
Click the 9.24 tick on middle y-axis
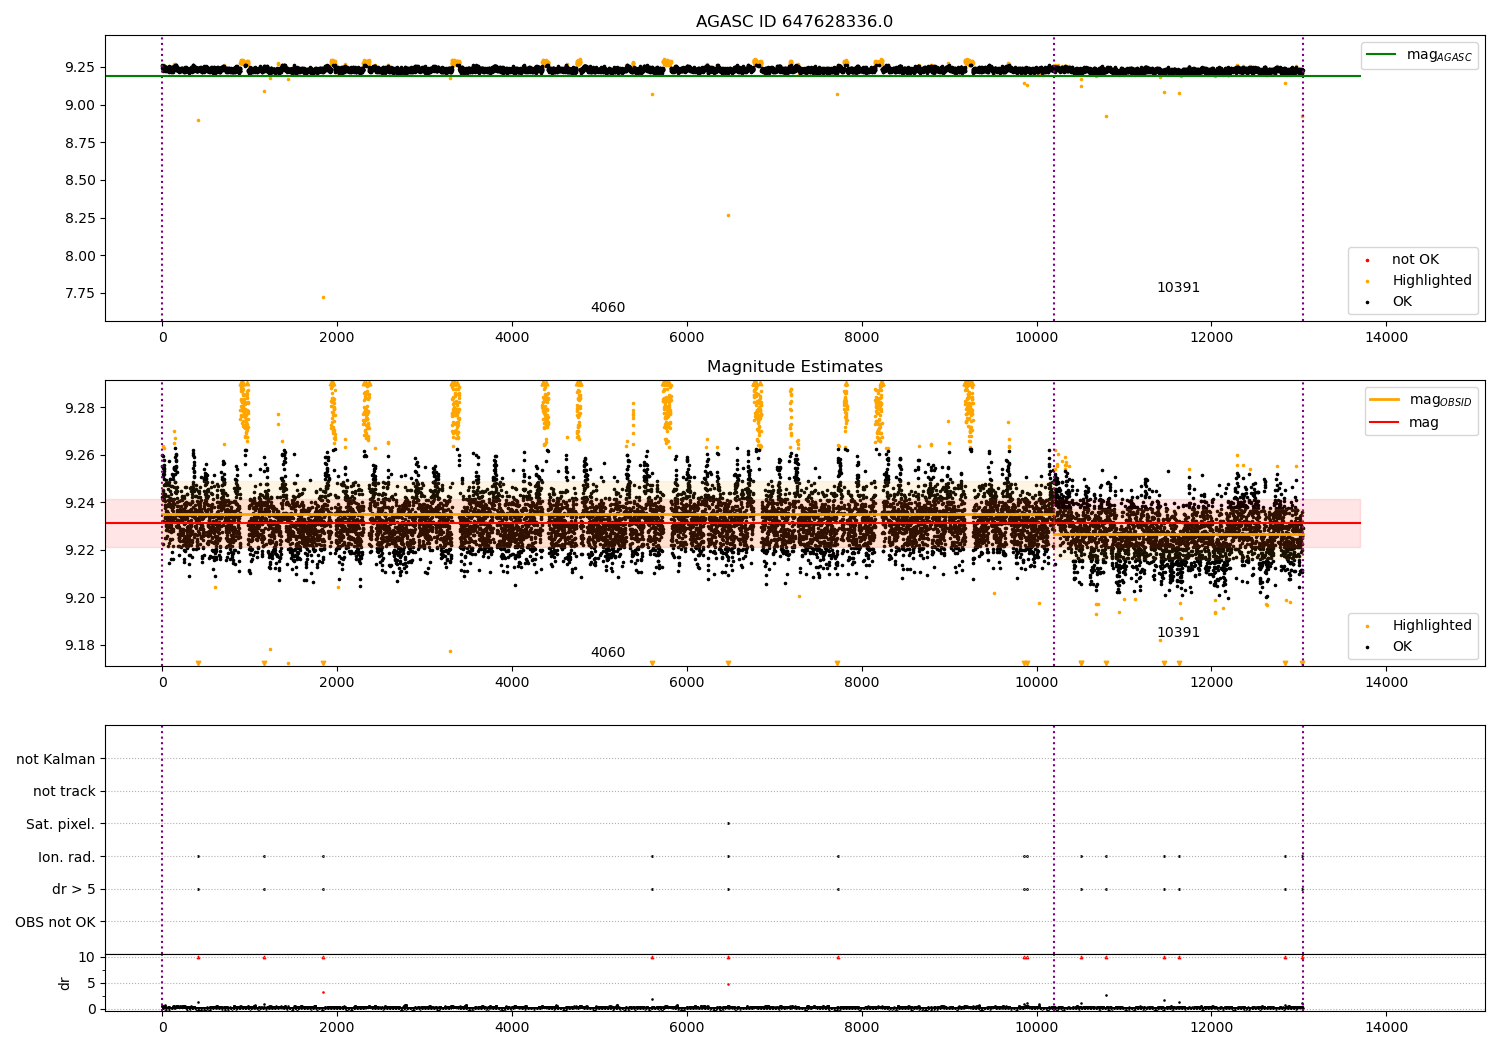click(80, 503)
